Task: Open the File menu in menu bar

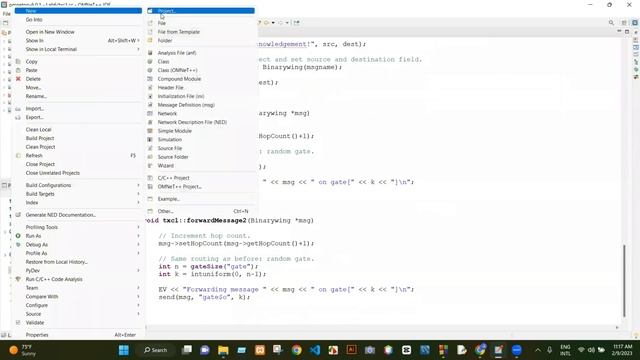Action: pos(7,14)
